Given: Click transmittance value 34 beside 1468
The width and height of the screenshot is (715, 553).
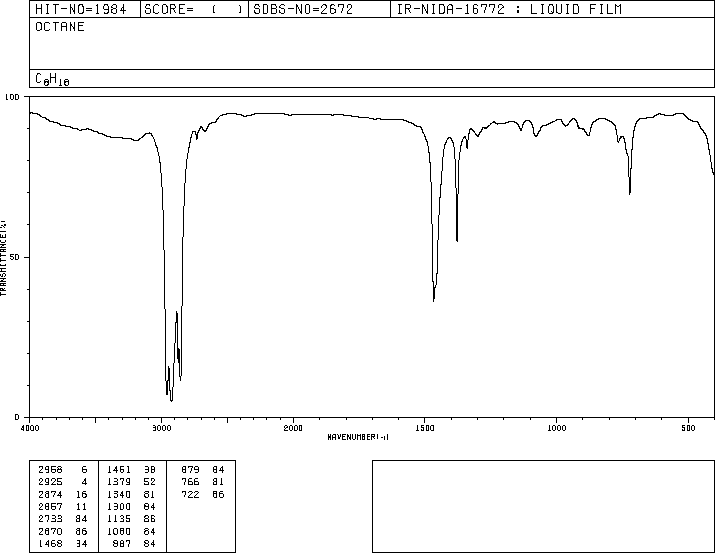Looking at the screenshot, I should 82,543.
